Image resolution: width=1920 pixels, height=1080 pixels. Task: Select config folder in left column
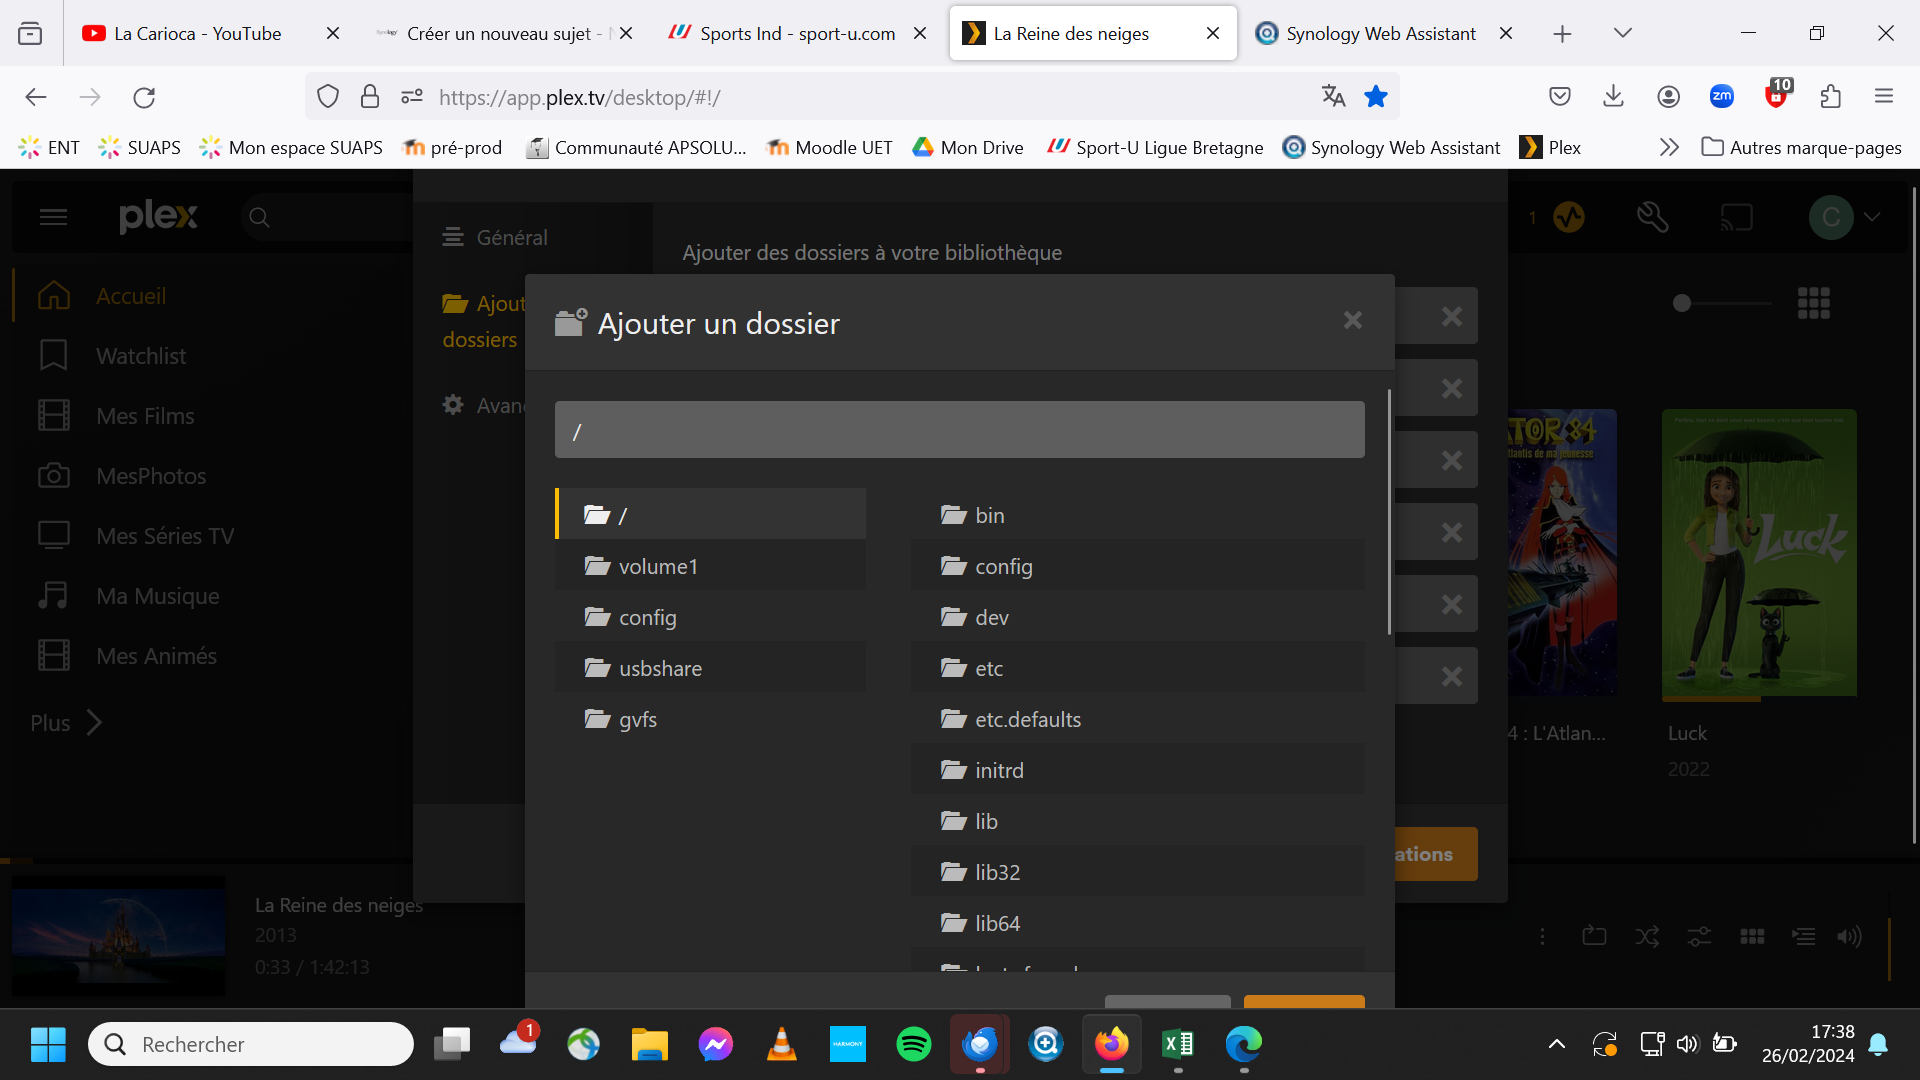click(711, 617)
